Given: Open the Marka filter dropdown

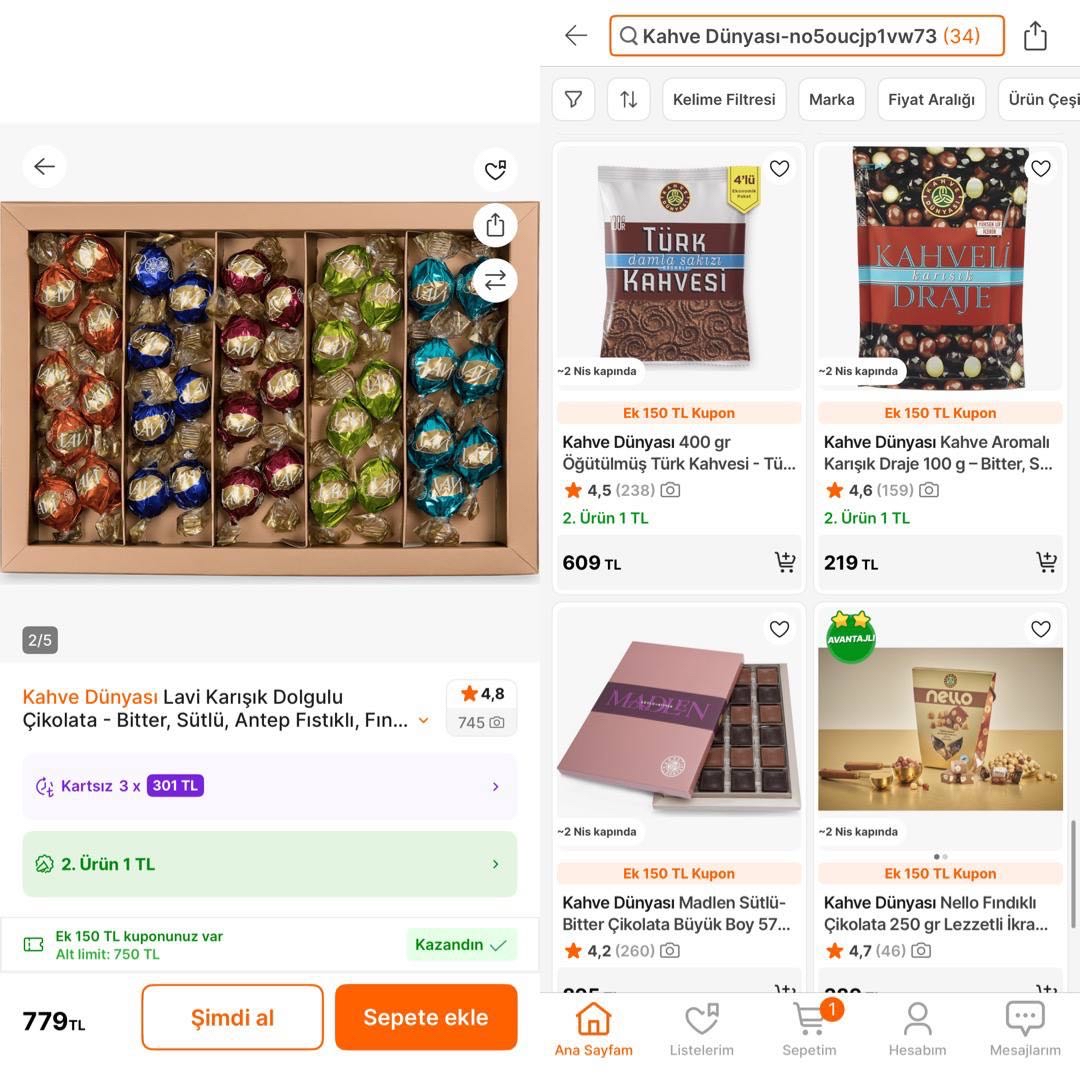Looking at the screenshot, I should [x=831, y=100].
